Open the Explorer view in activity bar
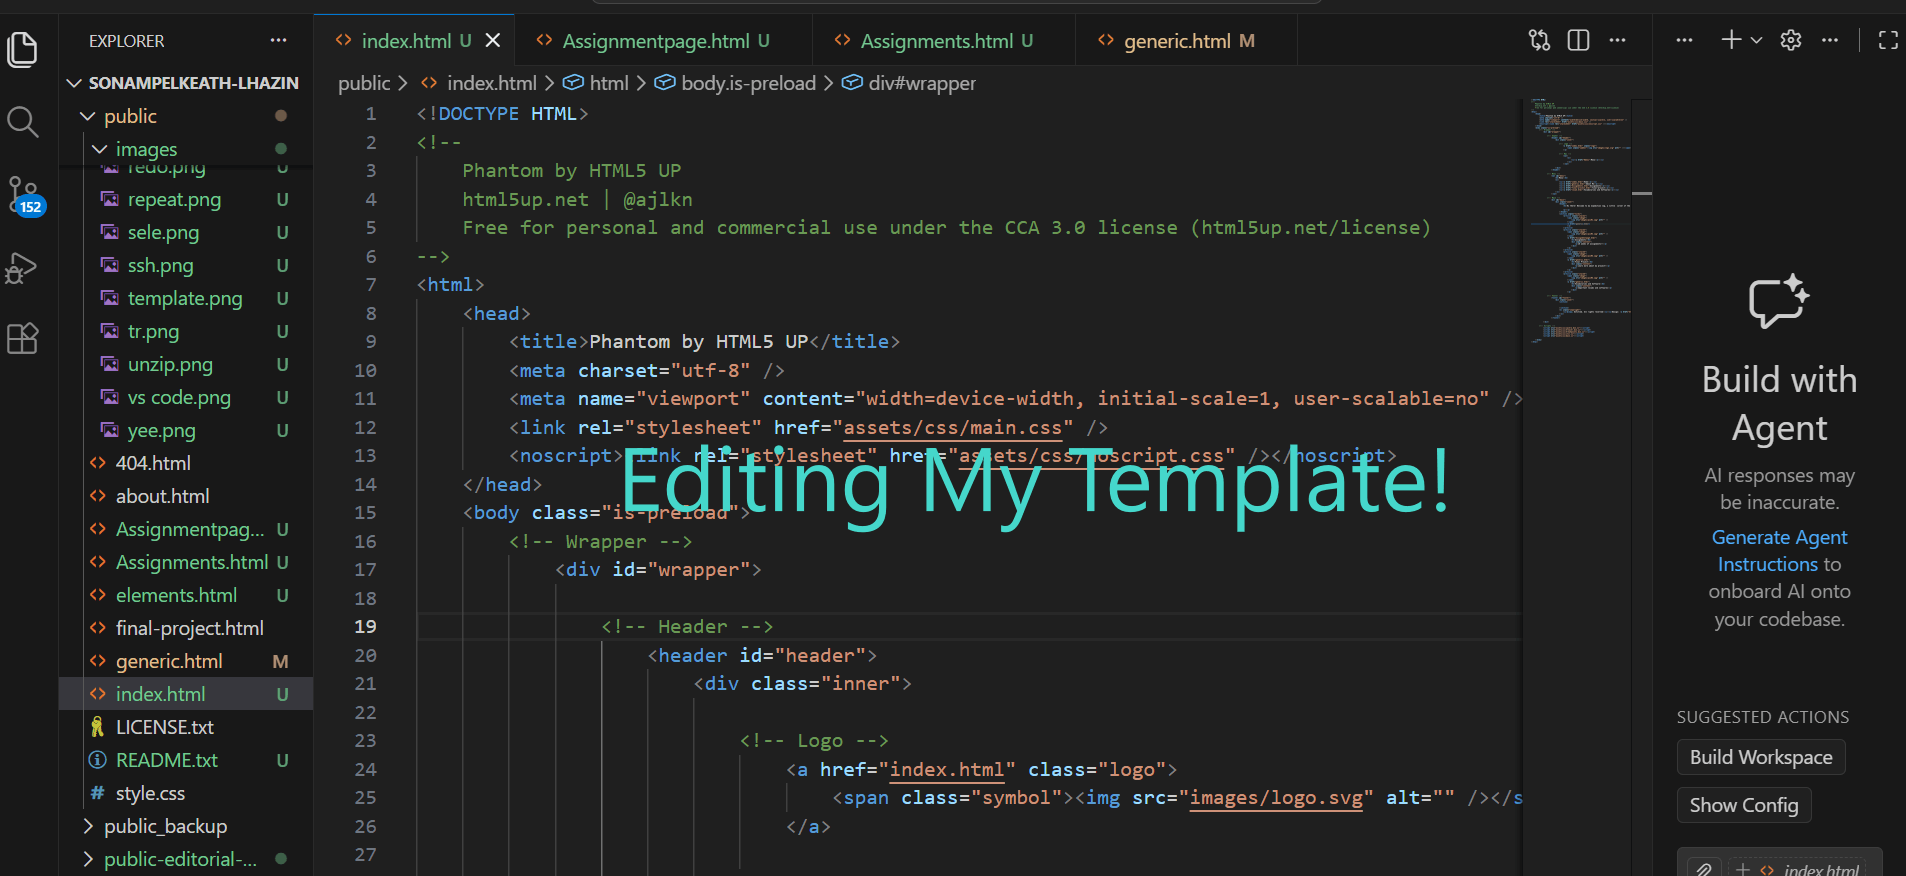 click(x=22, y=49)
